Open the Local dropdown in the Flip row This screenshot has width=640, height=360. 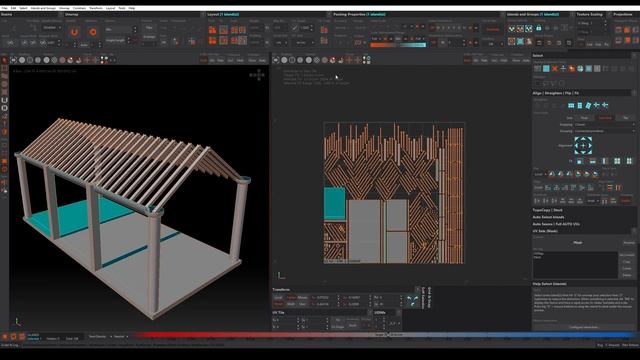pos(540,174)
